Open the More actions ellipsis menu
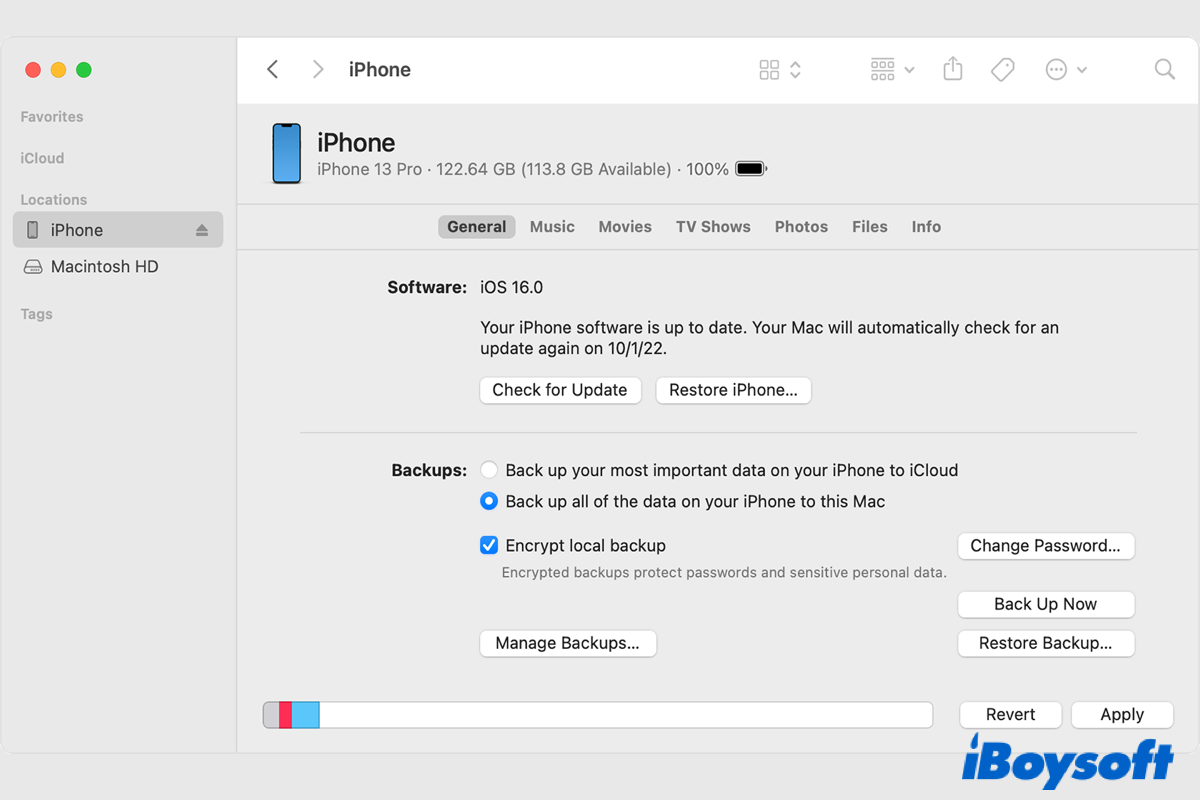 click(x=1066, y=69)
